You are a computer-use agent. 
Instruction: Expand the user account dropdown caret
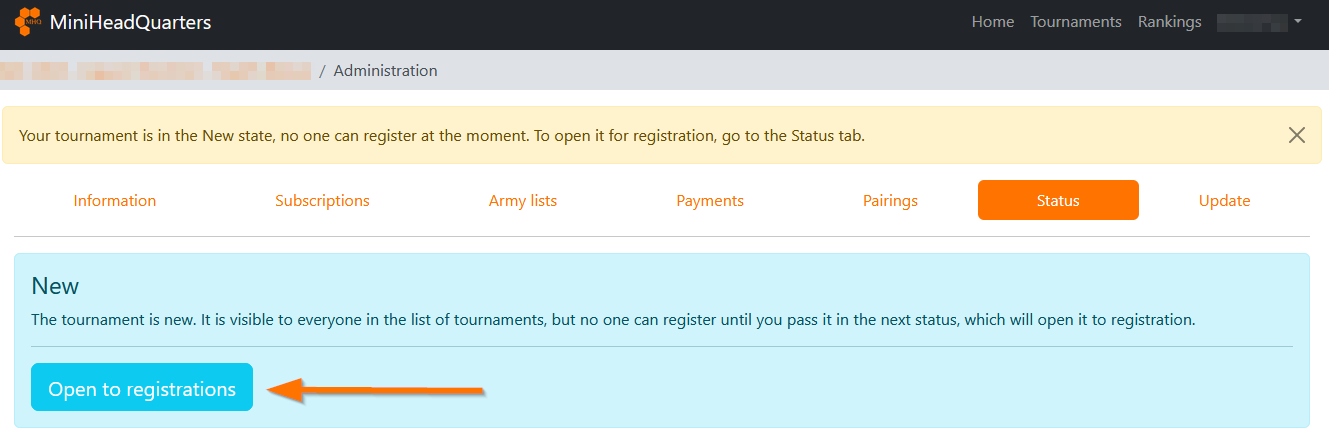click(x=1297, y=21)
